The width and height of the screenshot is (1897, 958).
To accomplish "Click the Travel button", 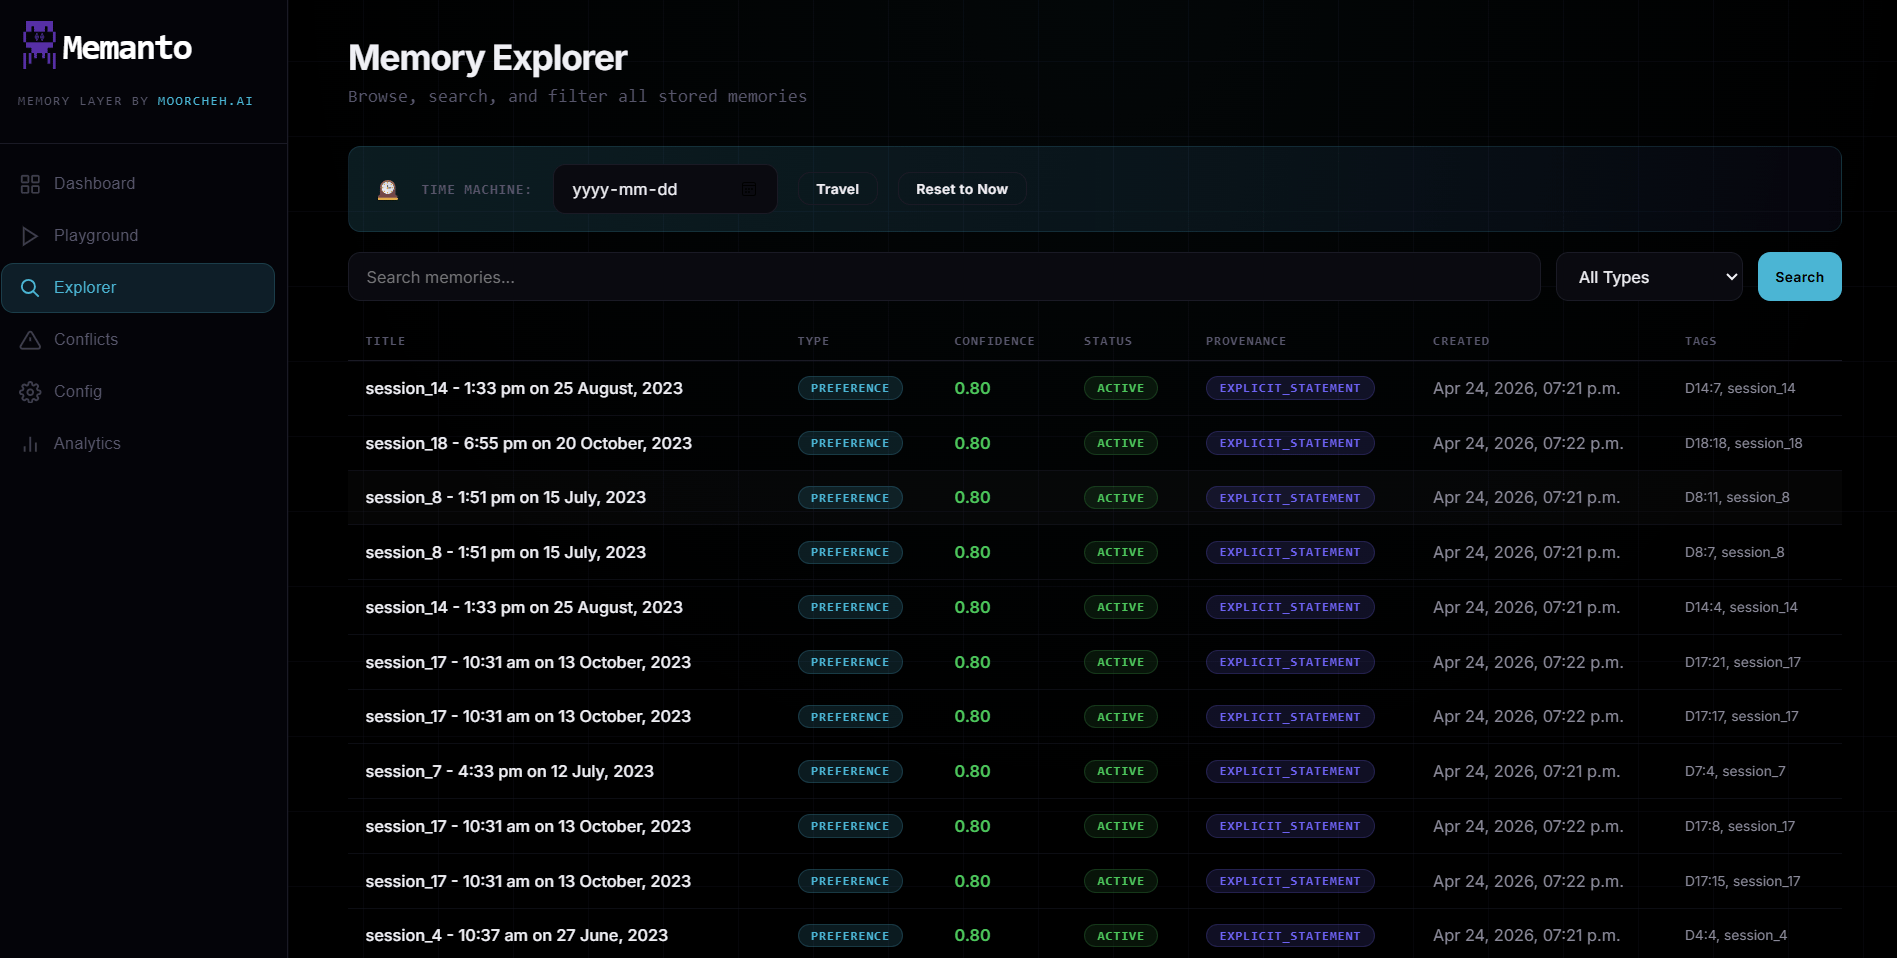I will pos(837,189).
